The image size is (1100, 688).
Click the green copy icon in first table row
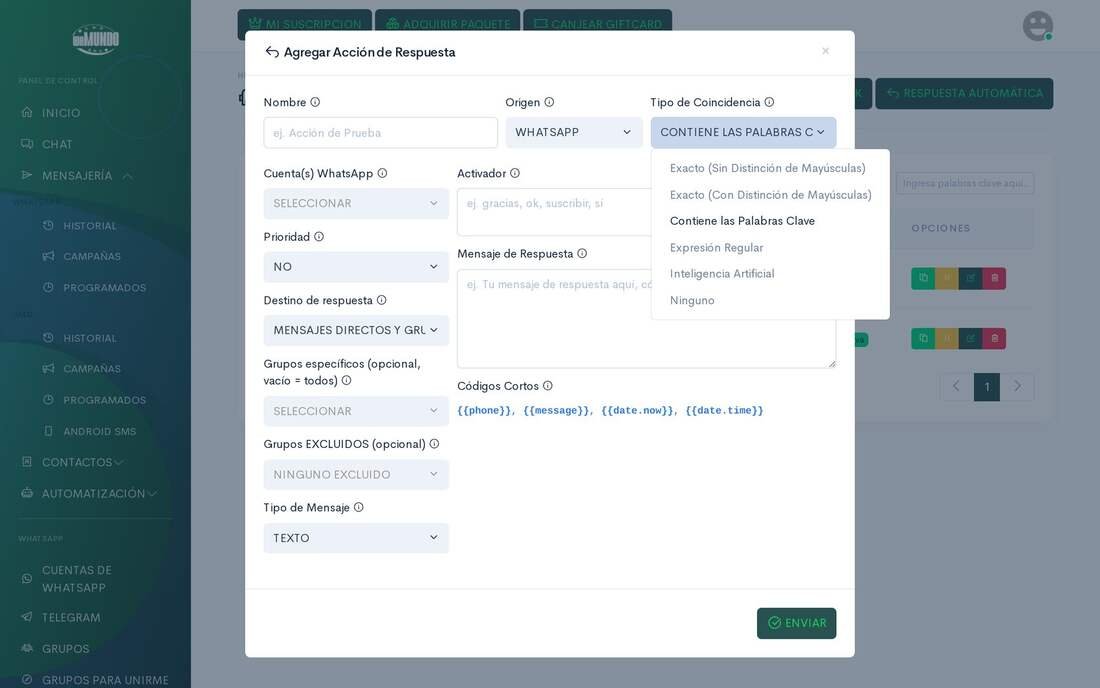tap(923, 278)
